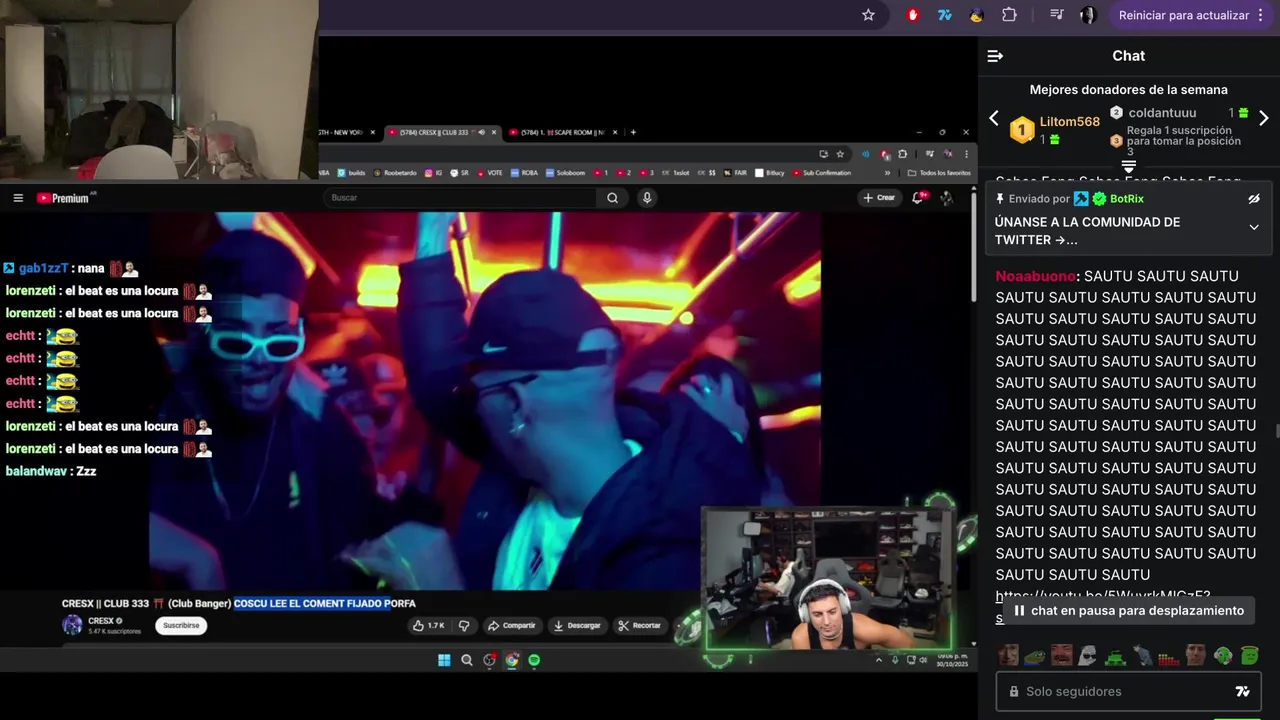This screenshot has height=720, width=1280.
Task: Click Compartir to share the video
Action: 512,626
